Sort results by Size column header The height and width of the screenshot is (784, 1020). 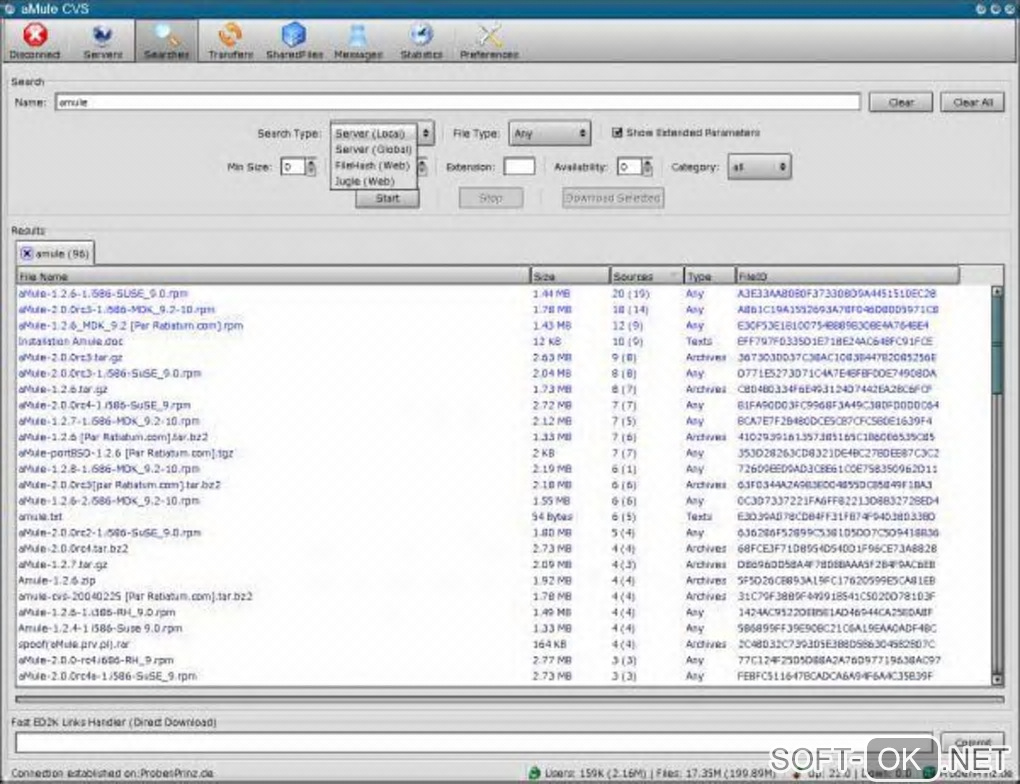click(570, 277)
